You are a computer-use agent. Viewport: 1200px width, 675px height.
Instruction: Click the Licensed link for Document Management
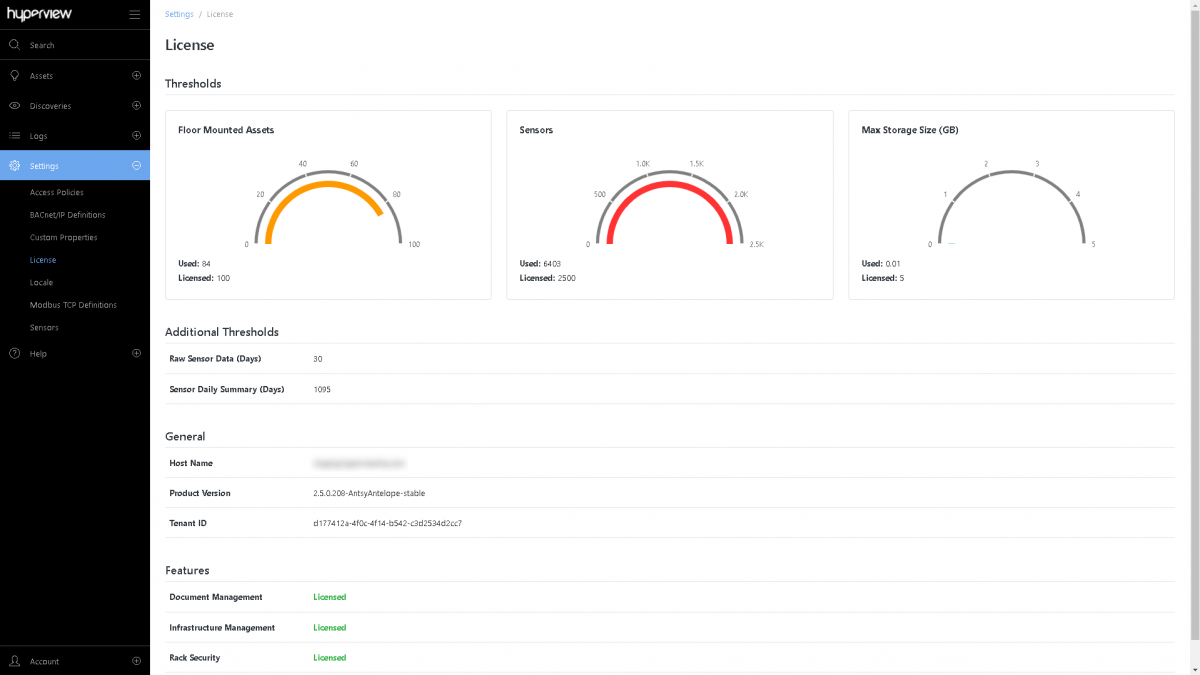tap(330, 597)
